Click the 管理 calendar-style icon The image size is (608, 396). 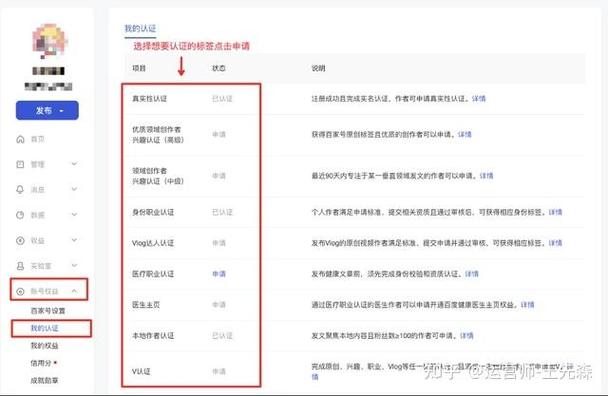click(20, 164)
